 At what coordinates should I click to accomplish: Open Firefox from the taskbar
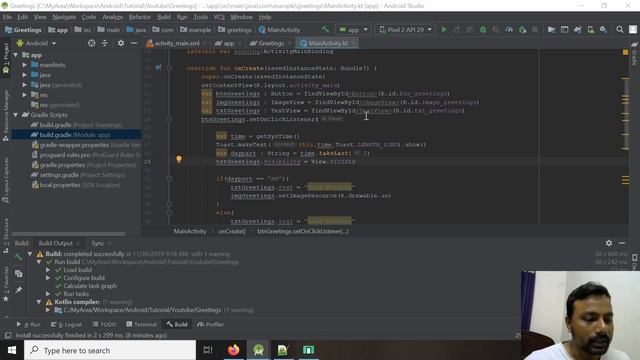tap(233, 350)
